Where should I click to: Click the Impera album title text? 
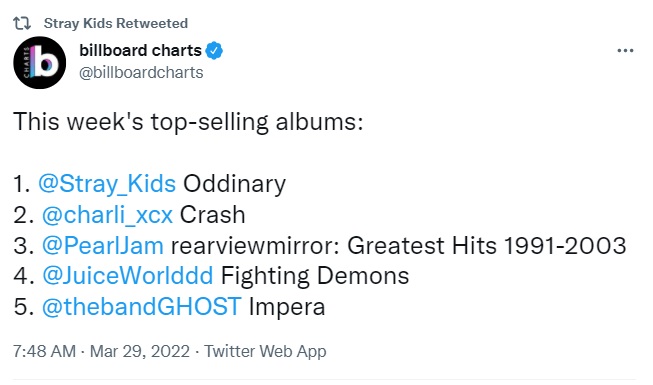[x=287, y=307]
